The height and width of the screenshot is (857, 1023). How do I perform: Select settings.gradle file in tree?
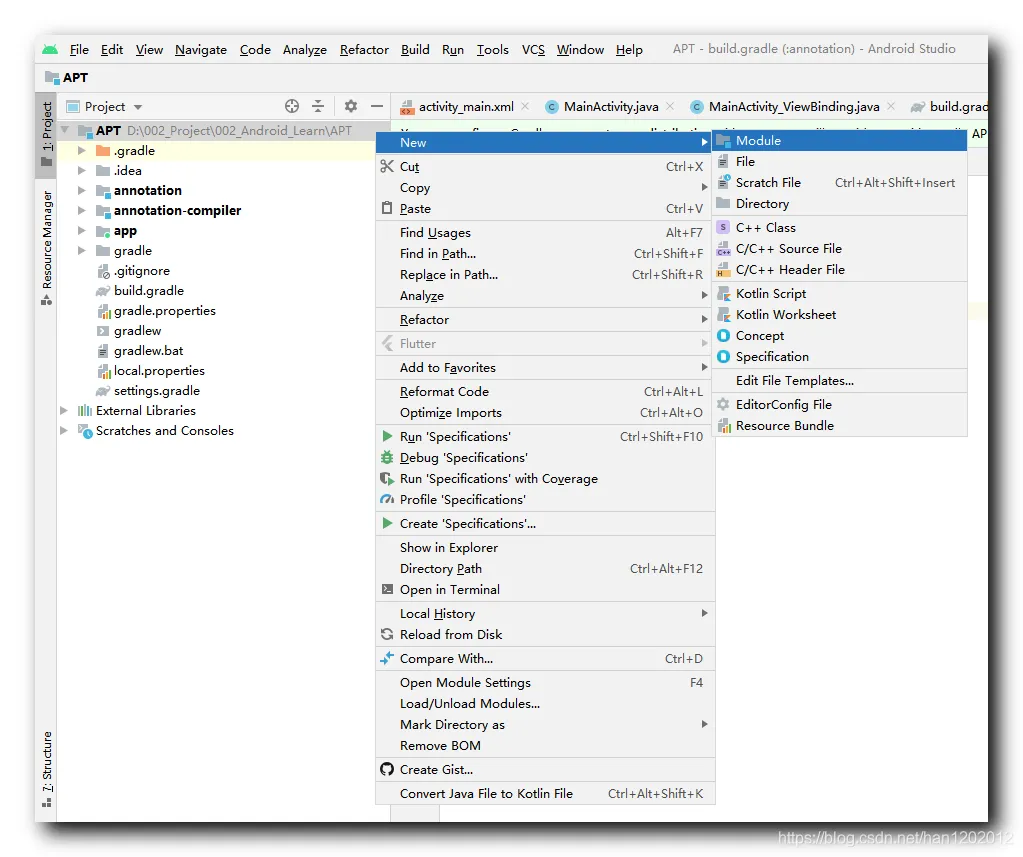[157, 391]
